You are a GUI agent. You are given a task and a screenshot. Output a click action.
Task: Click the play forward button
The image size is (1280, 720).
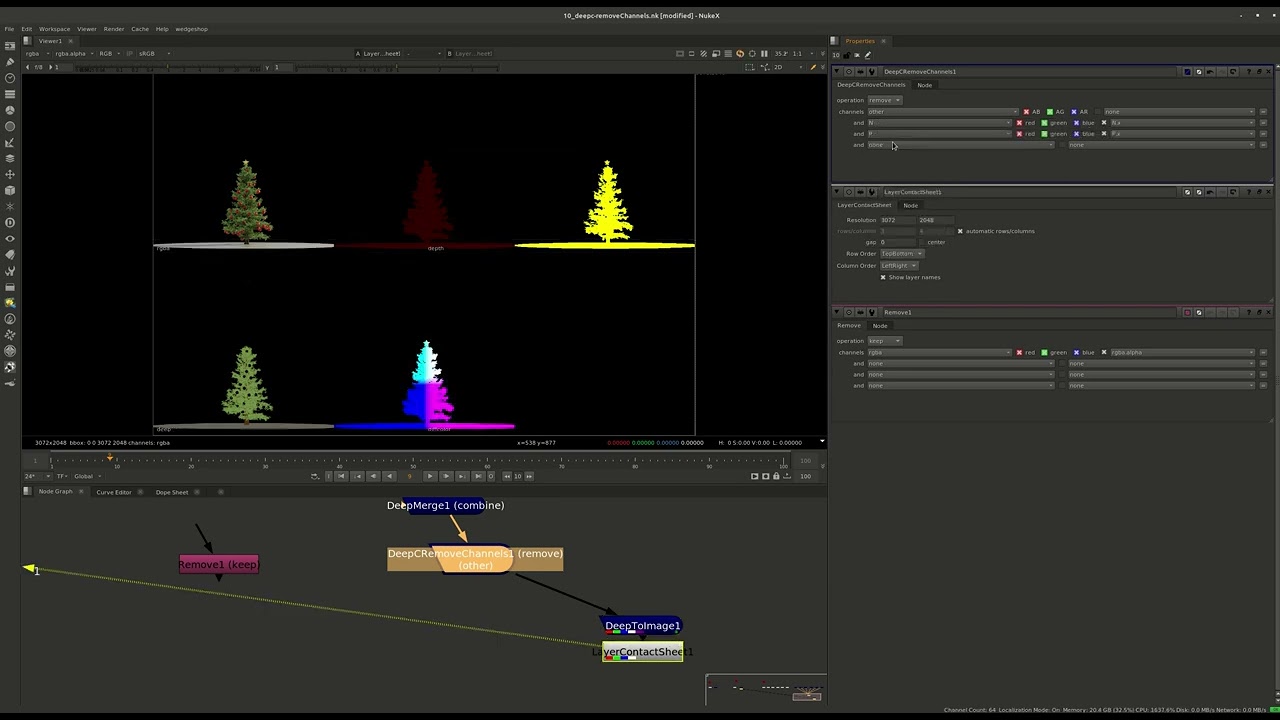429,476
